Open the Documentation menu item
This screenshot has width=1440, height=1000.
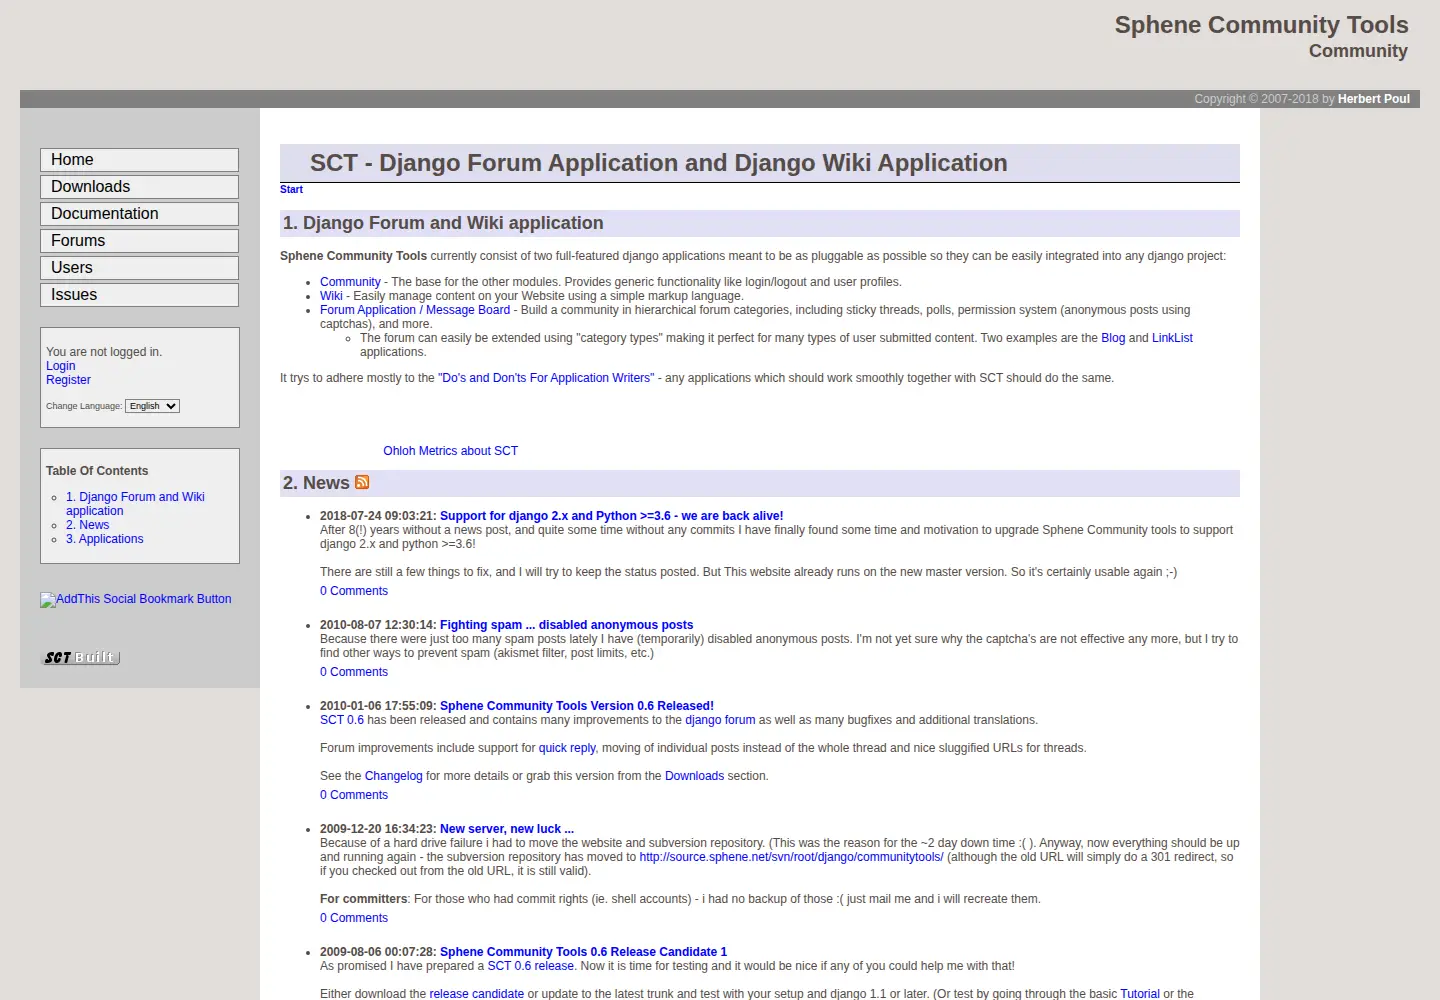(x=139, y=214)
